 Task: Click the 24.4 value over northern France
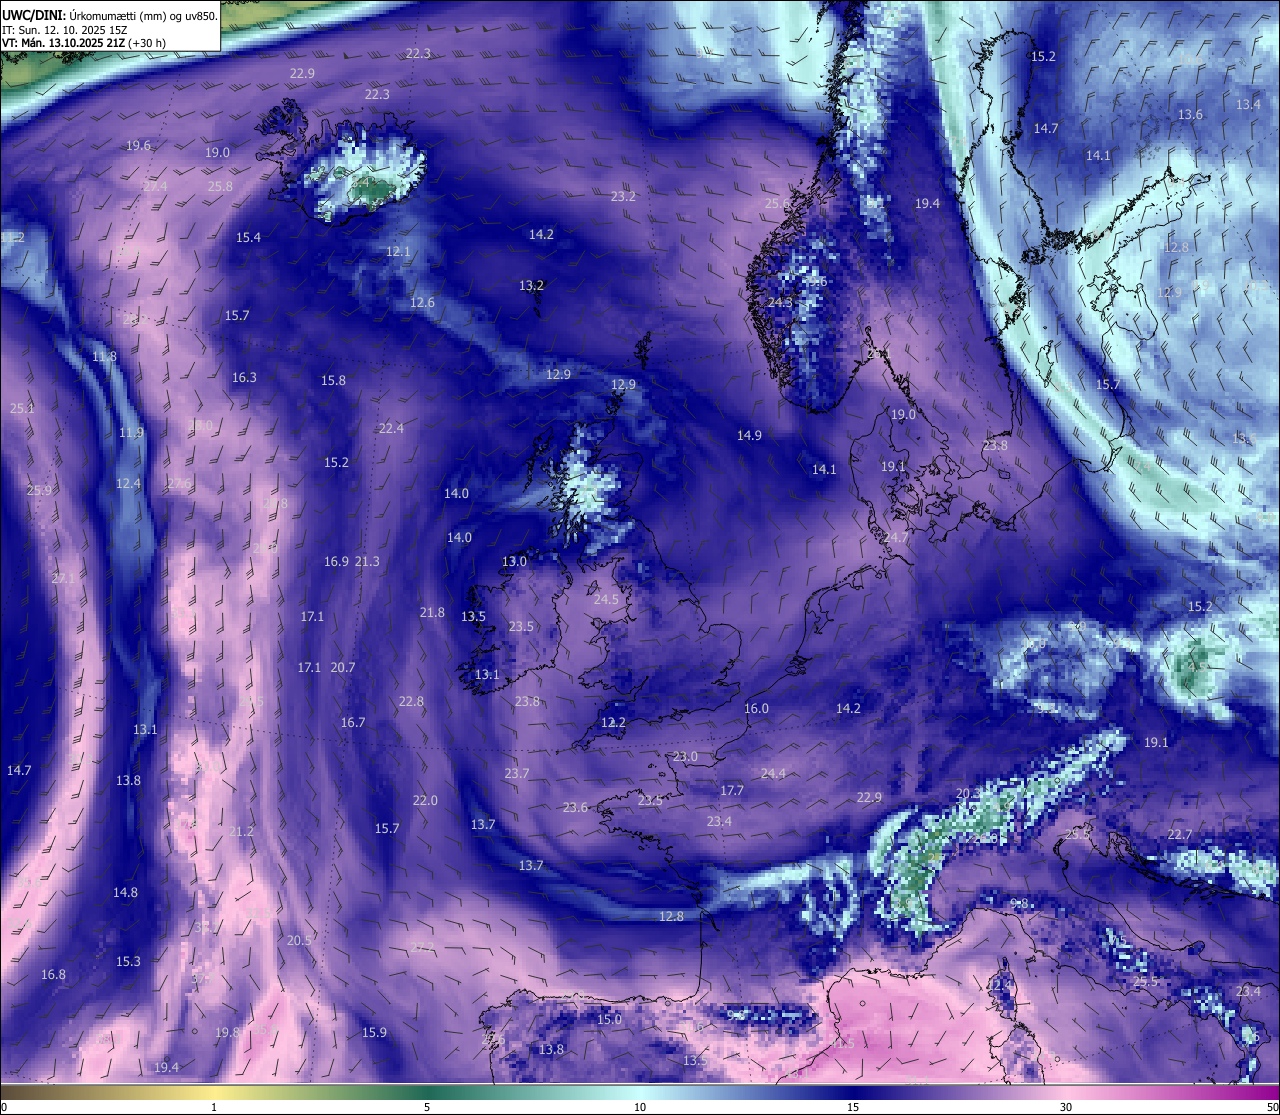[773, 774]
